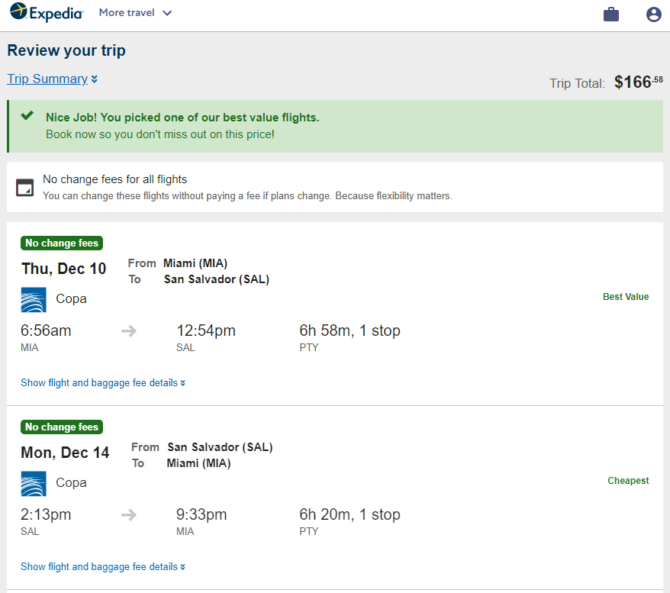The image size is (670, 593).
Task: Click the Best Value label
Action: coord(626,296)
